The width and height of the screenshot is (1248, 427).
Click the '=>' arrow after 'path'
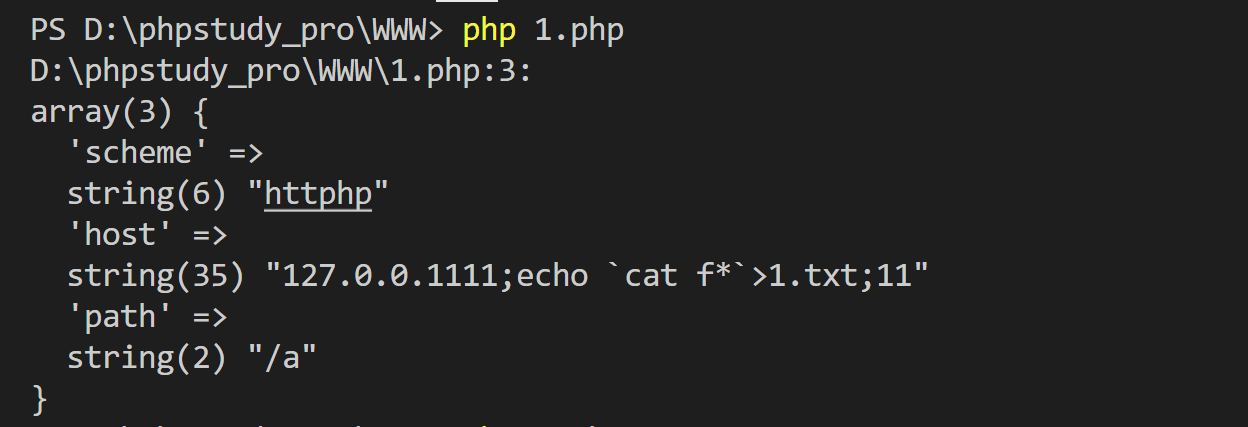coord(209,317)
